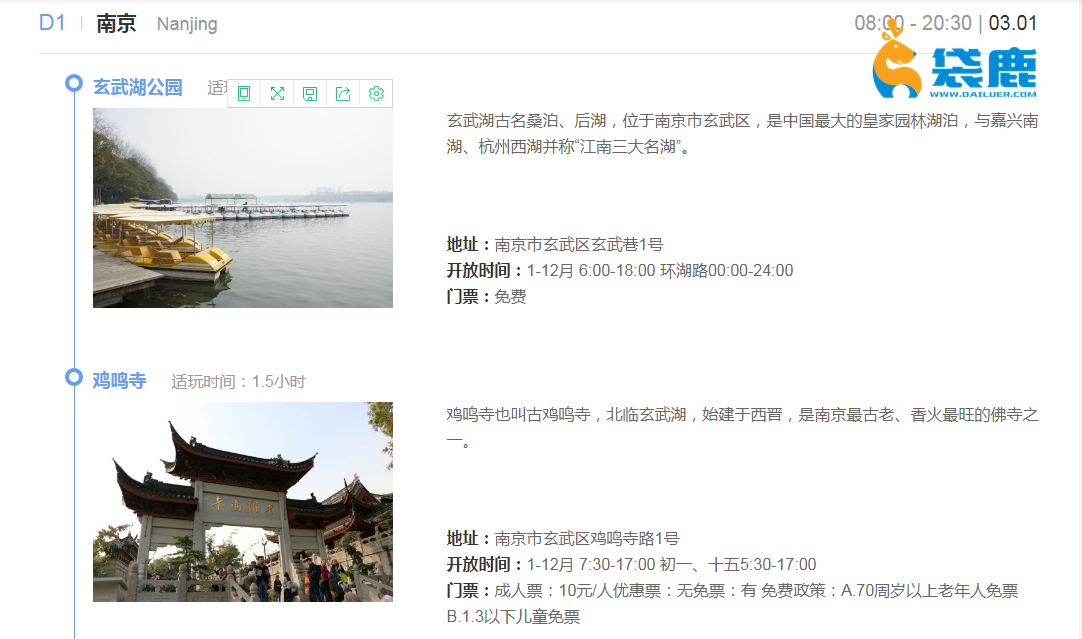
Task: Click the green save floppy disk icon
Action: (310, 94)
